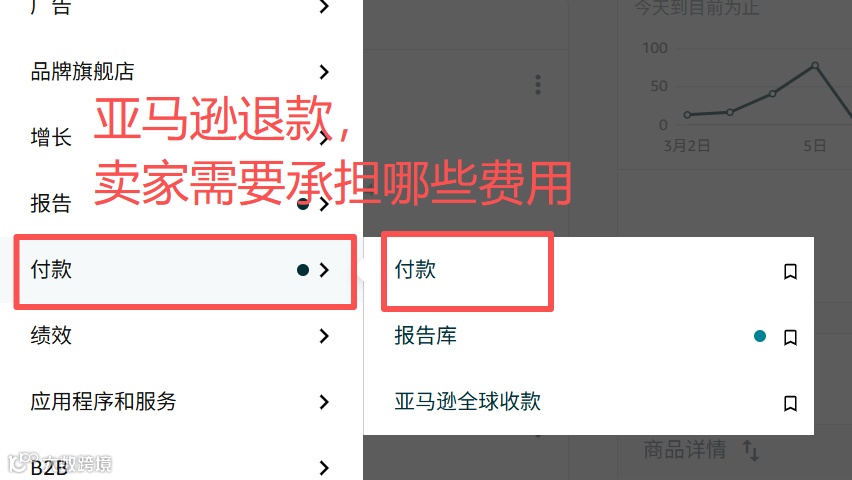The image size is (852, 480).
Task: Expand the 绩效 menu chevron
Action: (x=324, y=336)
